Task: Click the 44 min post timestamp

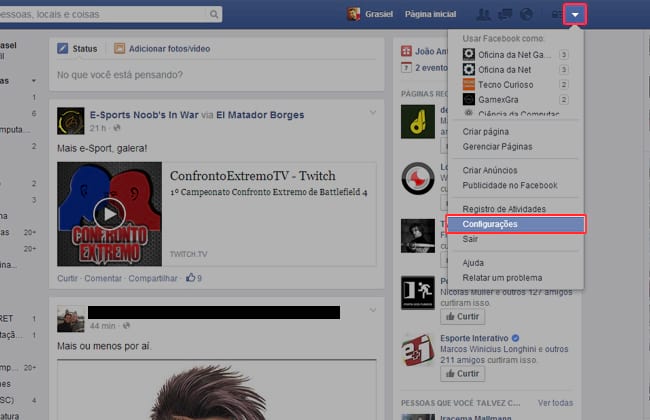Action: [x=102, y=325]
